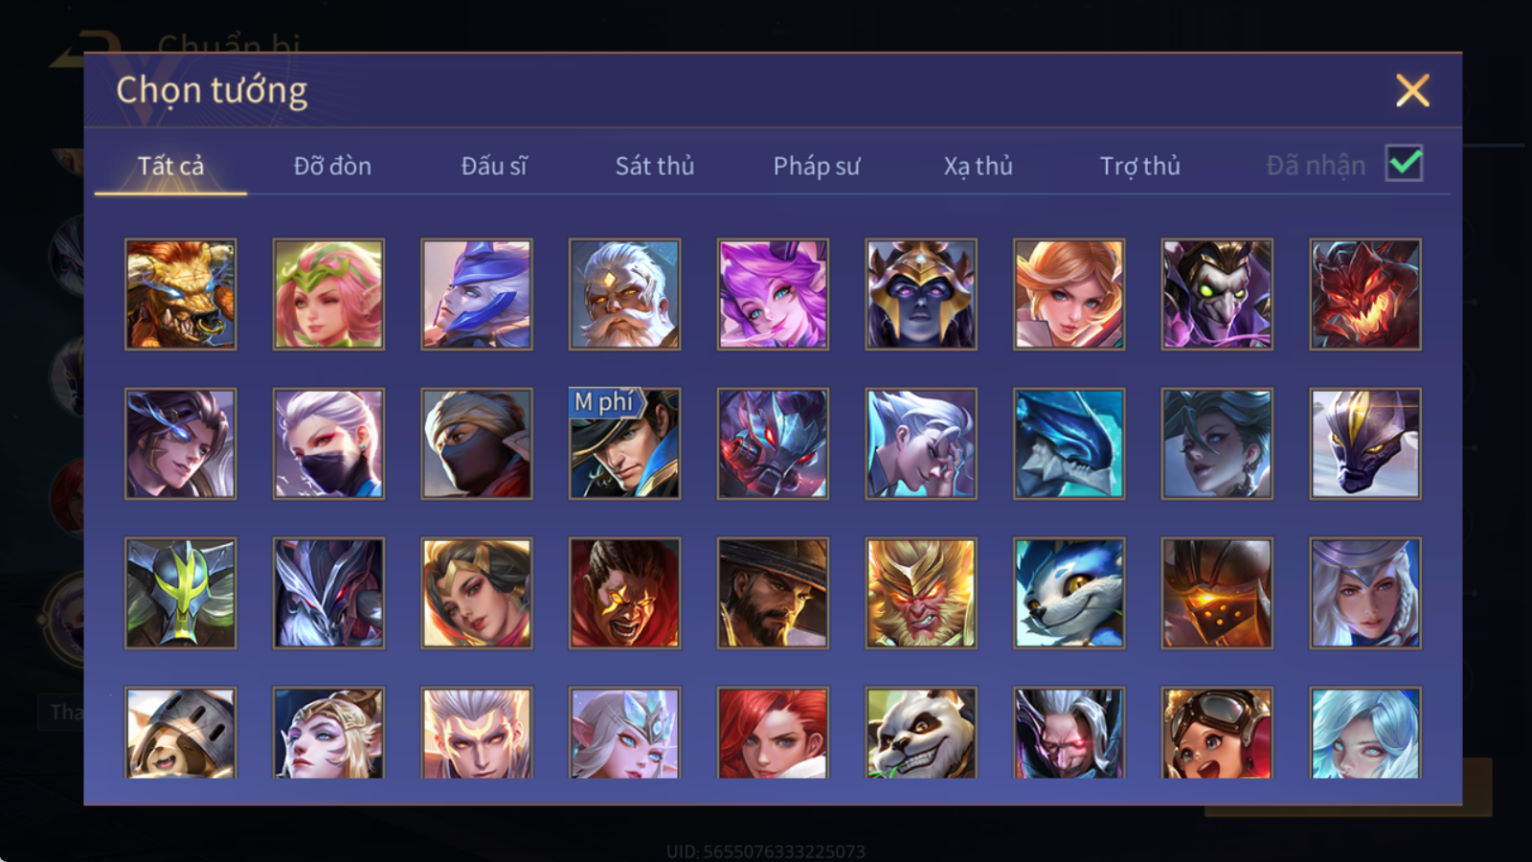Select the goggles-wearing pilot girl hero
Image resolution: width=1532 pixels, height=862 pixels.
[x=1217, y=733]
